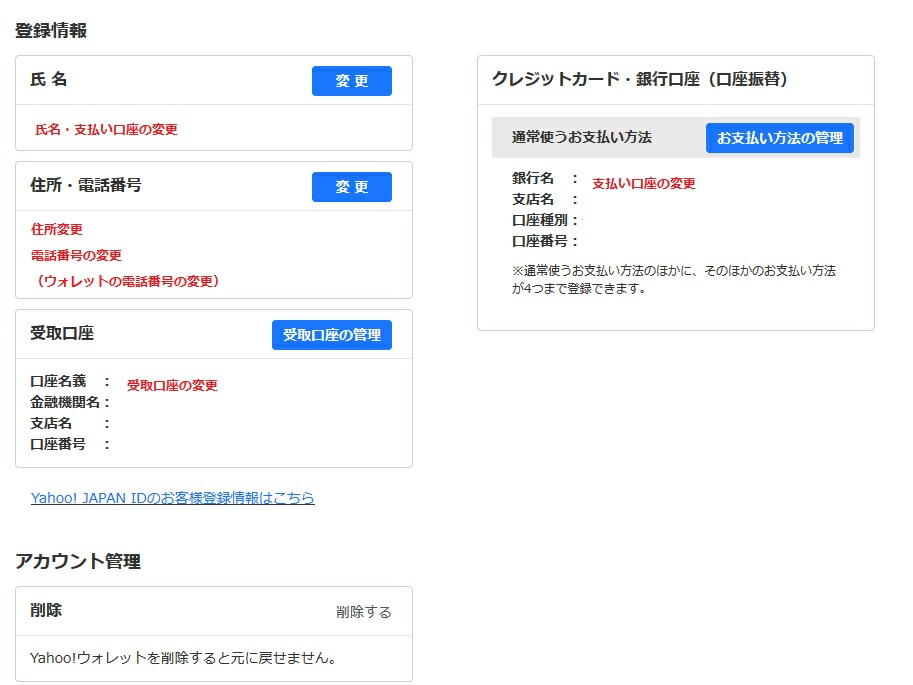Screen dimensions: 913x685
Task: Click 削除する to delete the wallet
Action: [x=363, y=612]
